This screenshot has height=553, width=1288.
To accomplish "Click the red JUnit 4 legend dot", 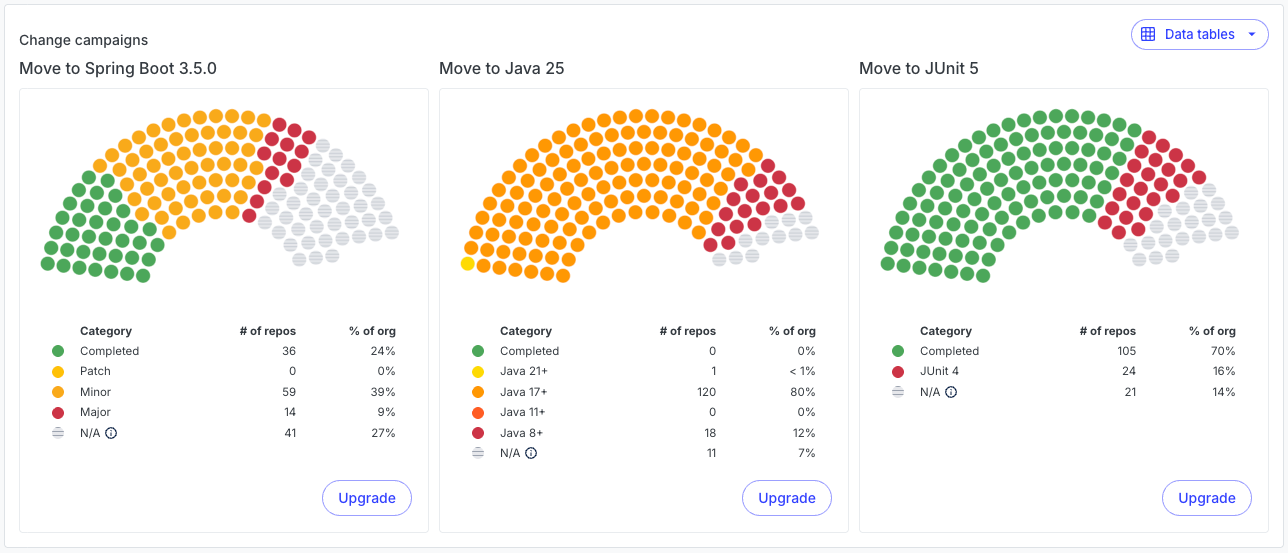I will [x=898, y=371].
